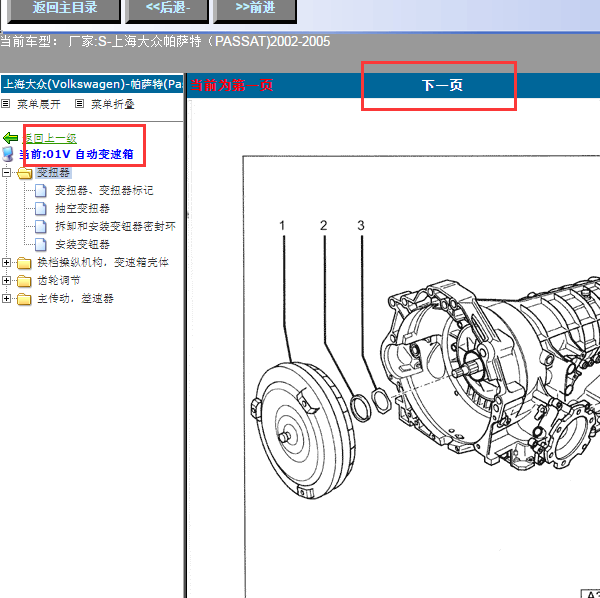The height and width of the screenshot is (598, 600).
Task: Collapse the 变扭器 tree node
Action: pos(6,173)
